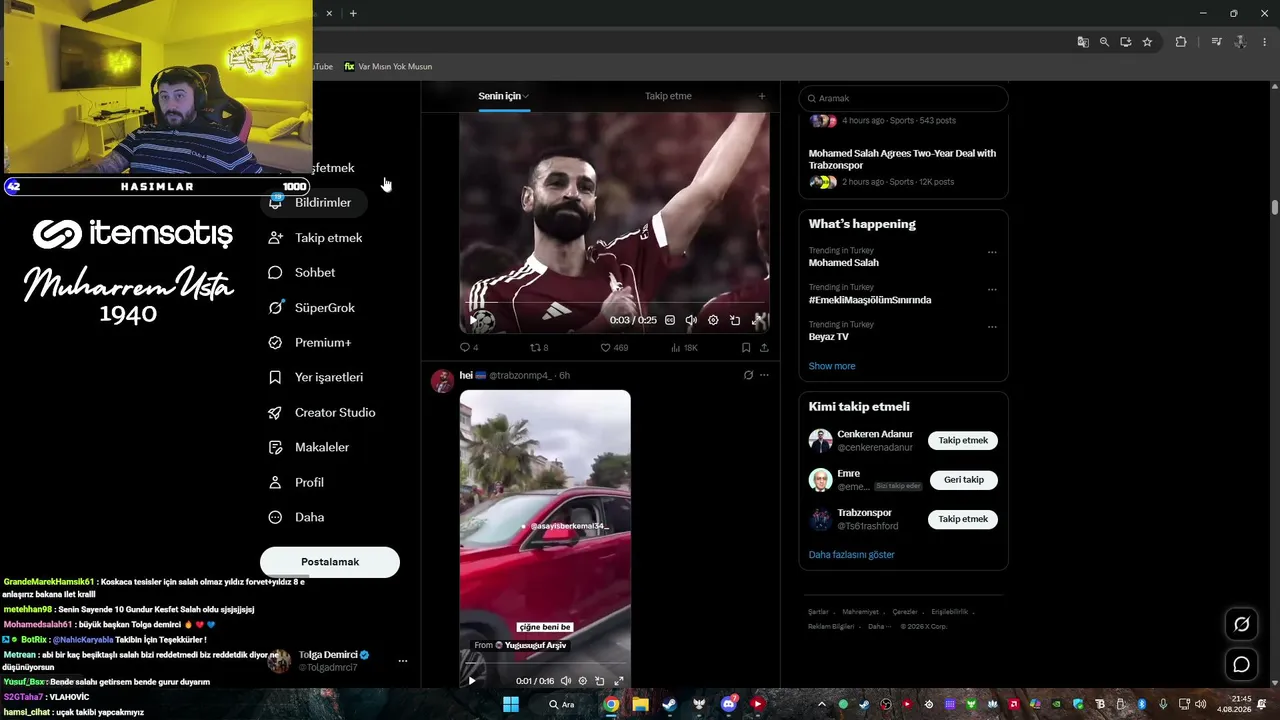Ask Grok about the trabzonmp4_ post
Screen dimensions: 1280x720
coord(748,375)
